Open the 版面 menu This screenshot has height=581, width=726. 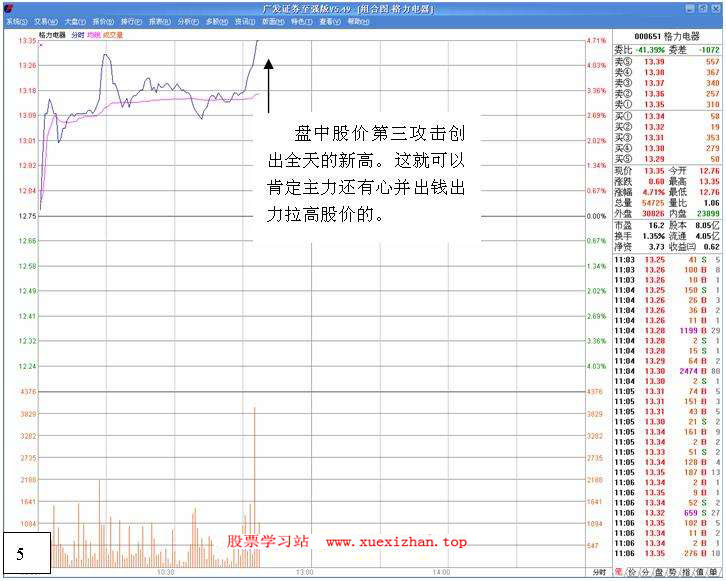(x=273, y=22)
